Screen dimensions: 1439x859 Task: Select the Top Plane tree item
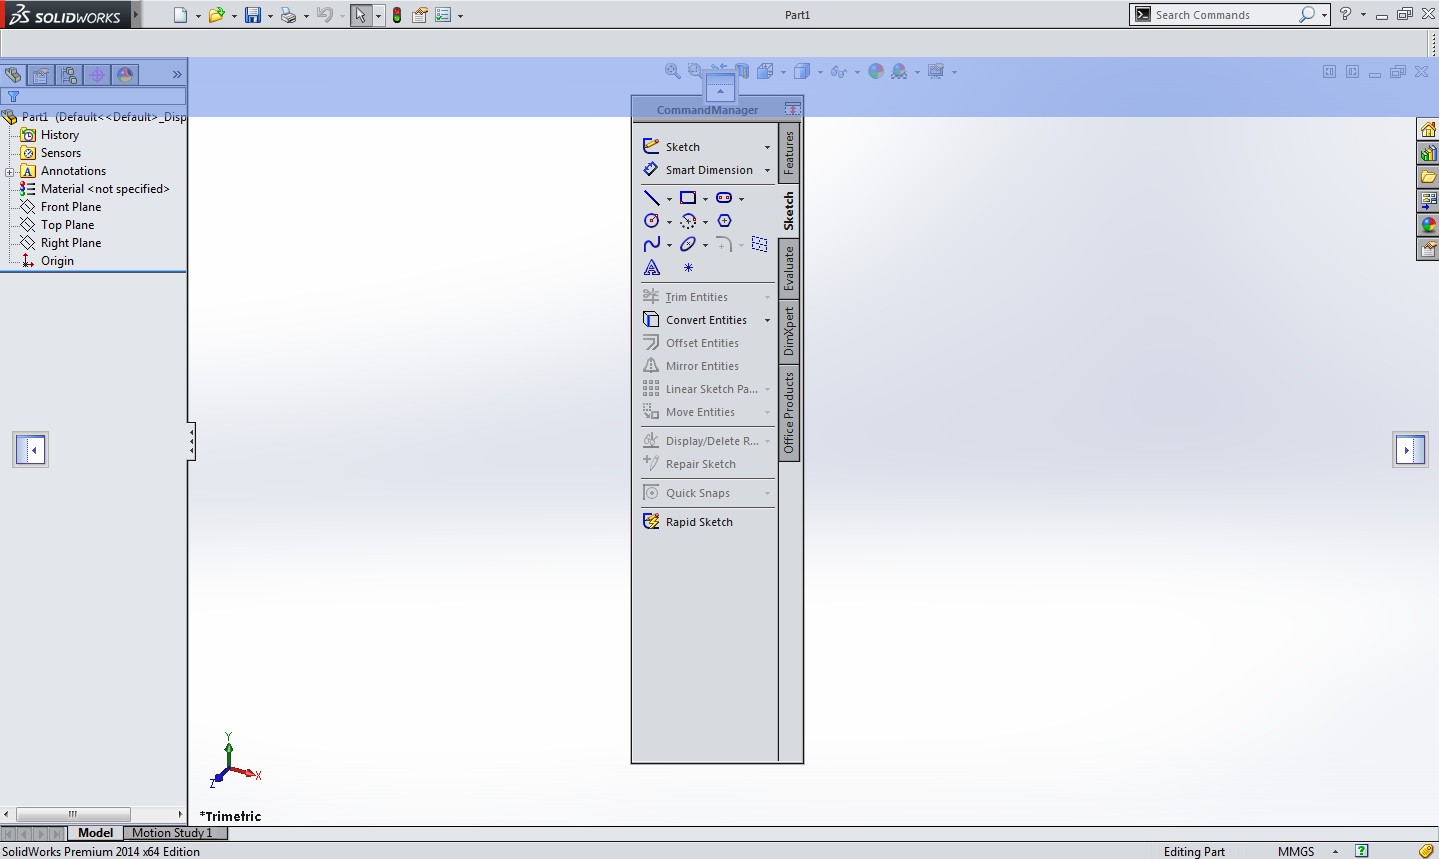pos(67,225)
